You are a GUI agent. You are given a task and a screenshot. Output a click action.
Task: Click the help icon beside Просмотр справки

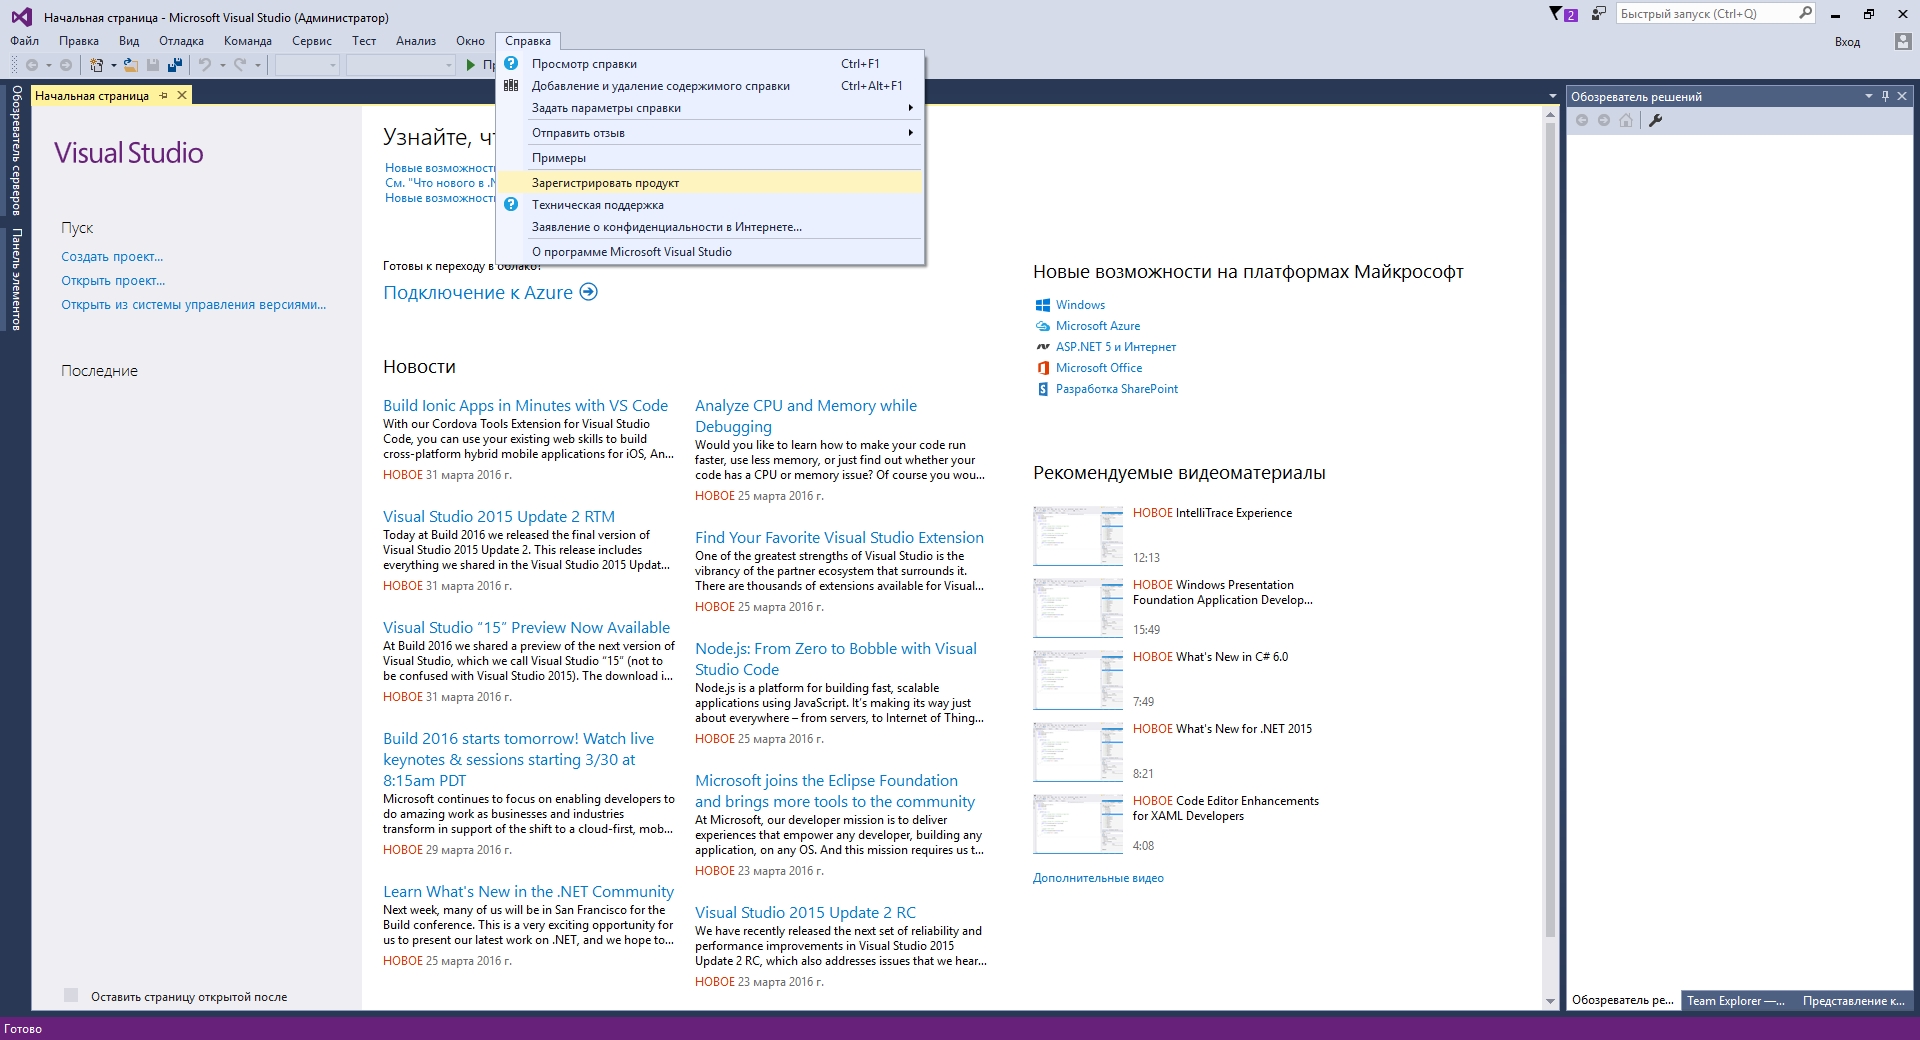[511, 63]
